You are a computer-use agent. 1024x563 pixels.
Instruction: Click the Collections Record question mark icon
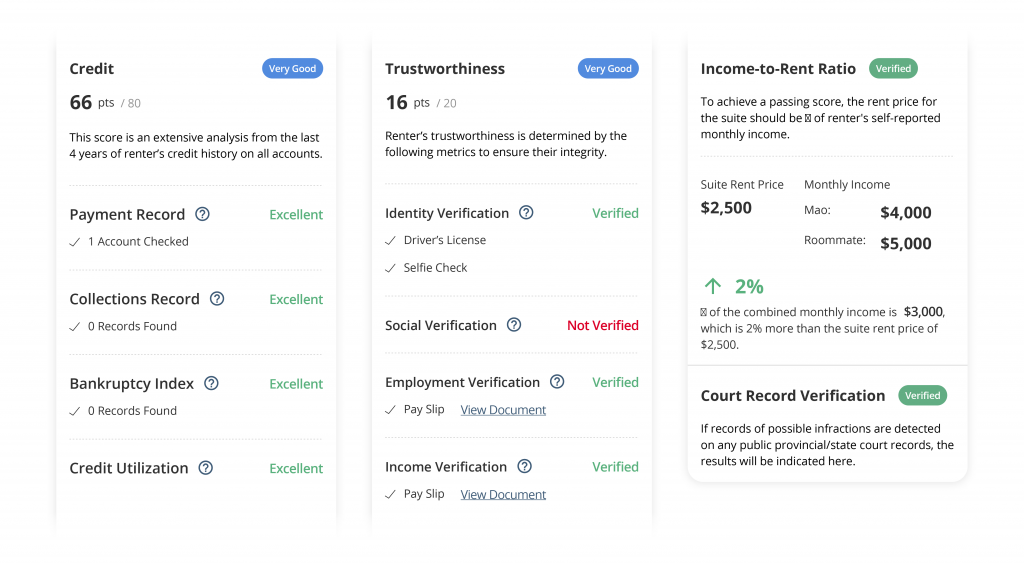coord(217,298)
